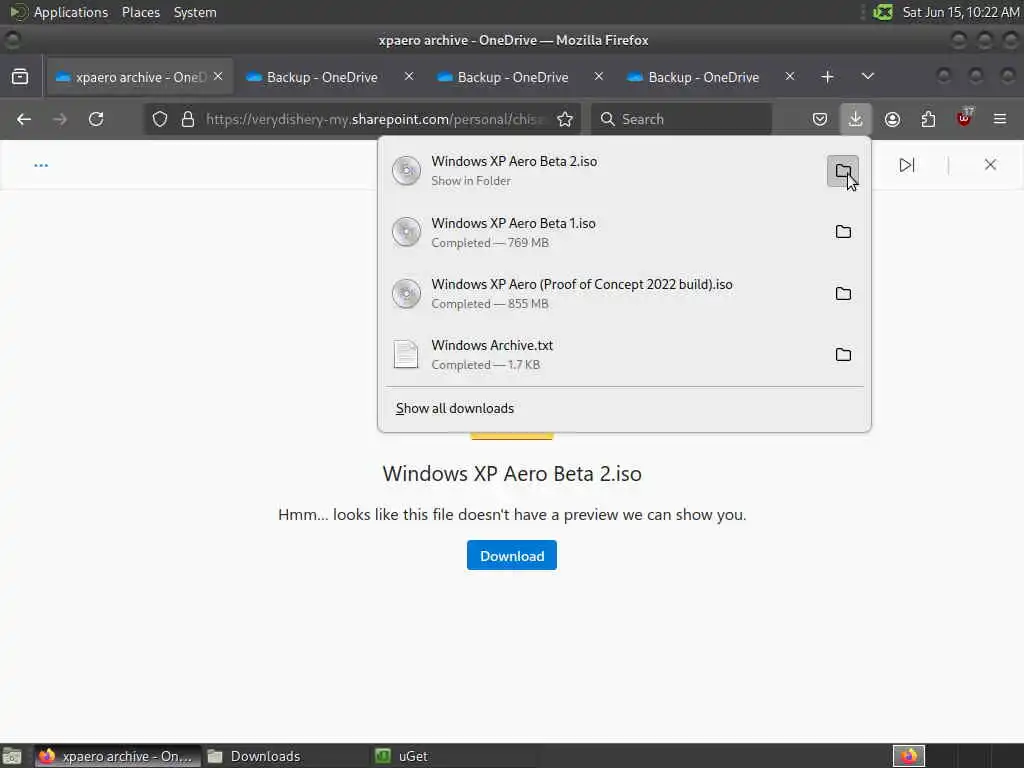Open Windows Archive.txt download entry
The image size is (1024, 768).
pyautogui.click(x=604, y=355)
